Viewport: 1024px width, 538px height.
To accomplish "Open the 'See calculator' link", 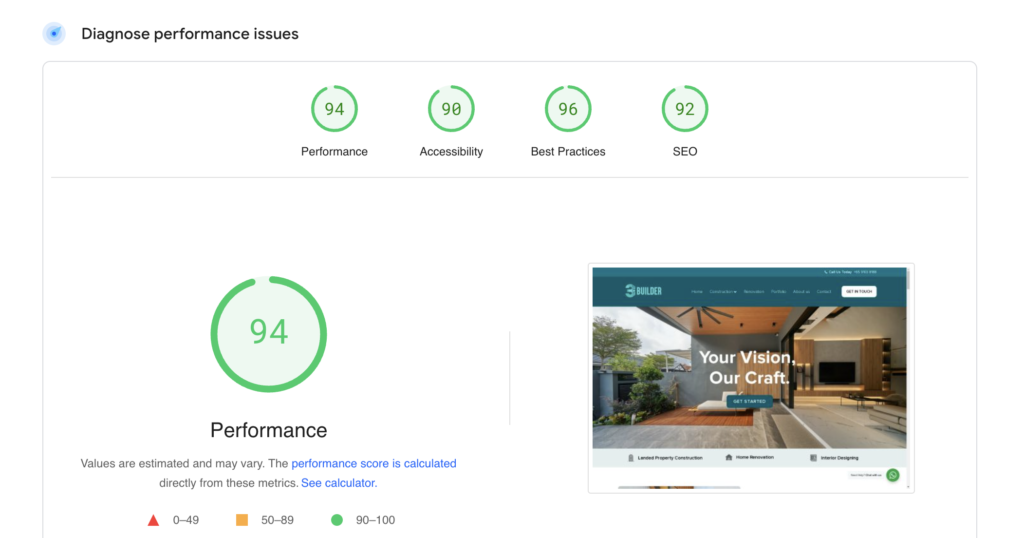I will click(338, 483).
